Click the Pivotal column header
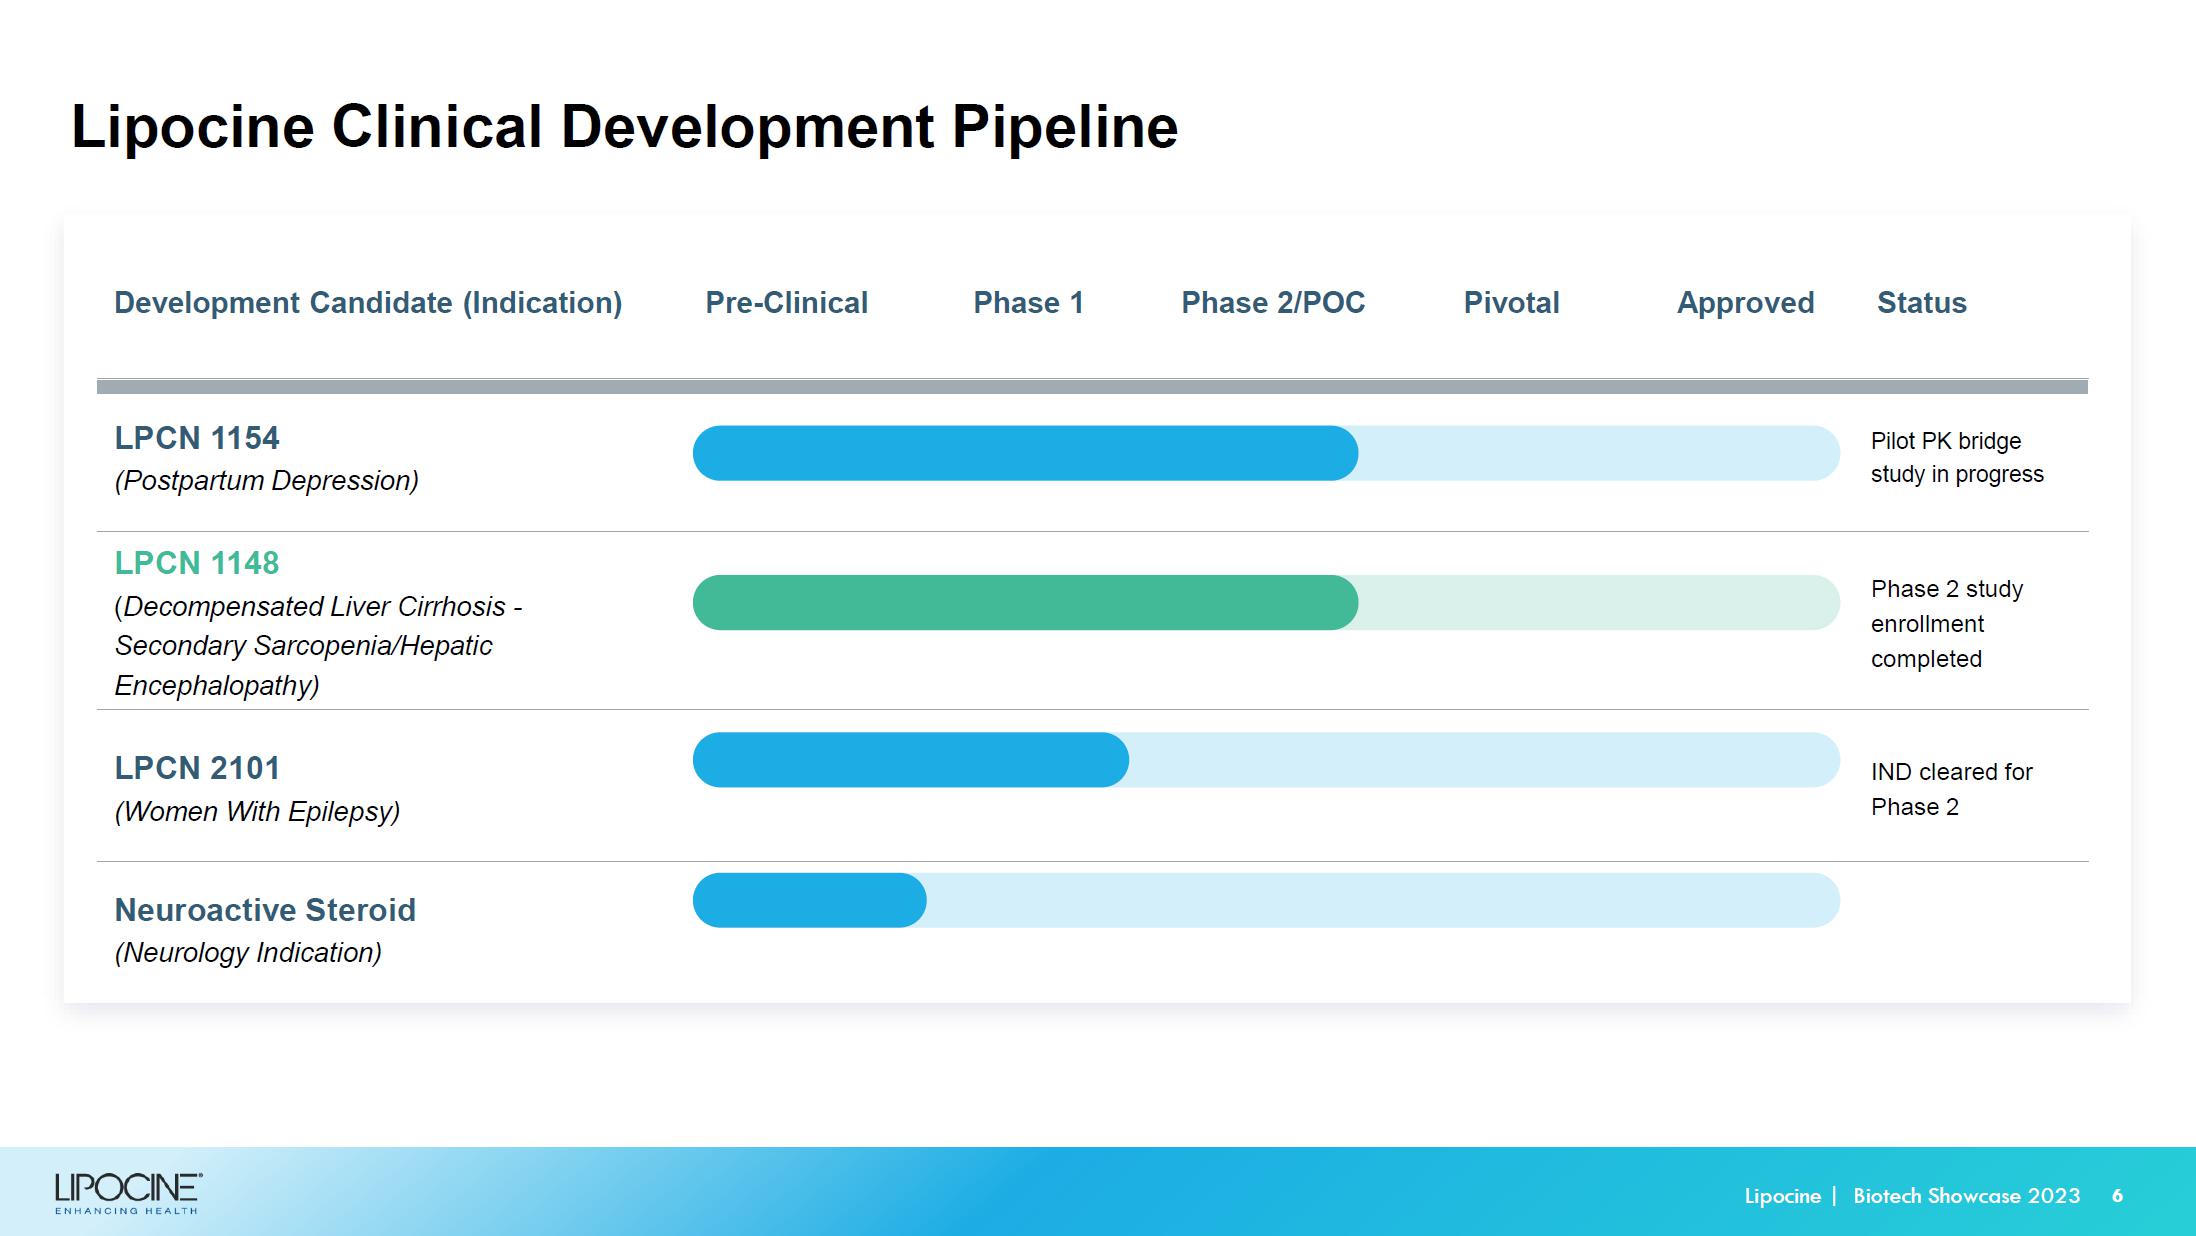Image resolution: width=2196 pixels, height=1236 pixels. pos(1511,303)
